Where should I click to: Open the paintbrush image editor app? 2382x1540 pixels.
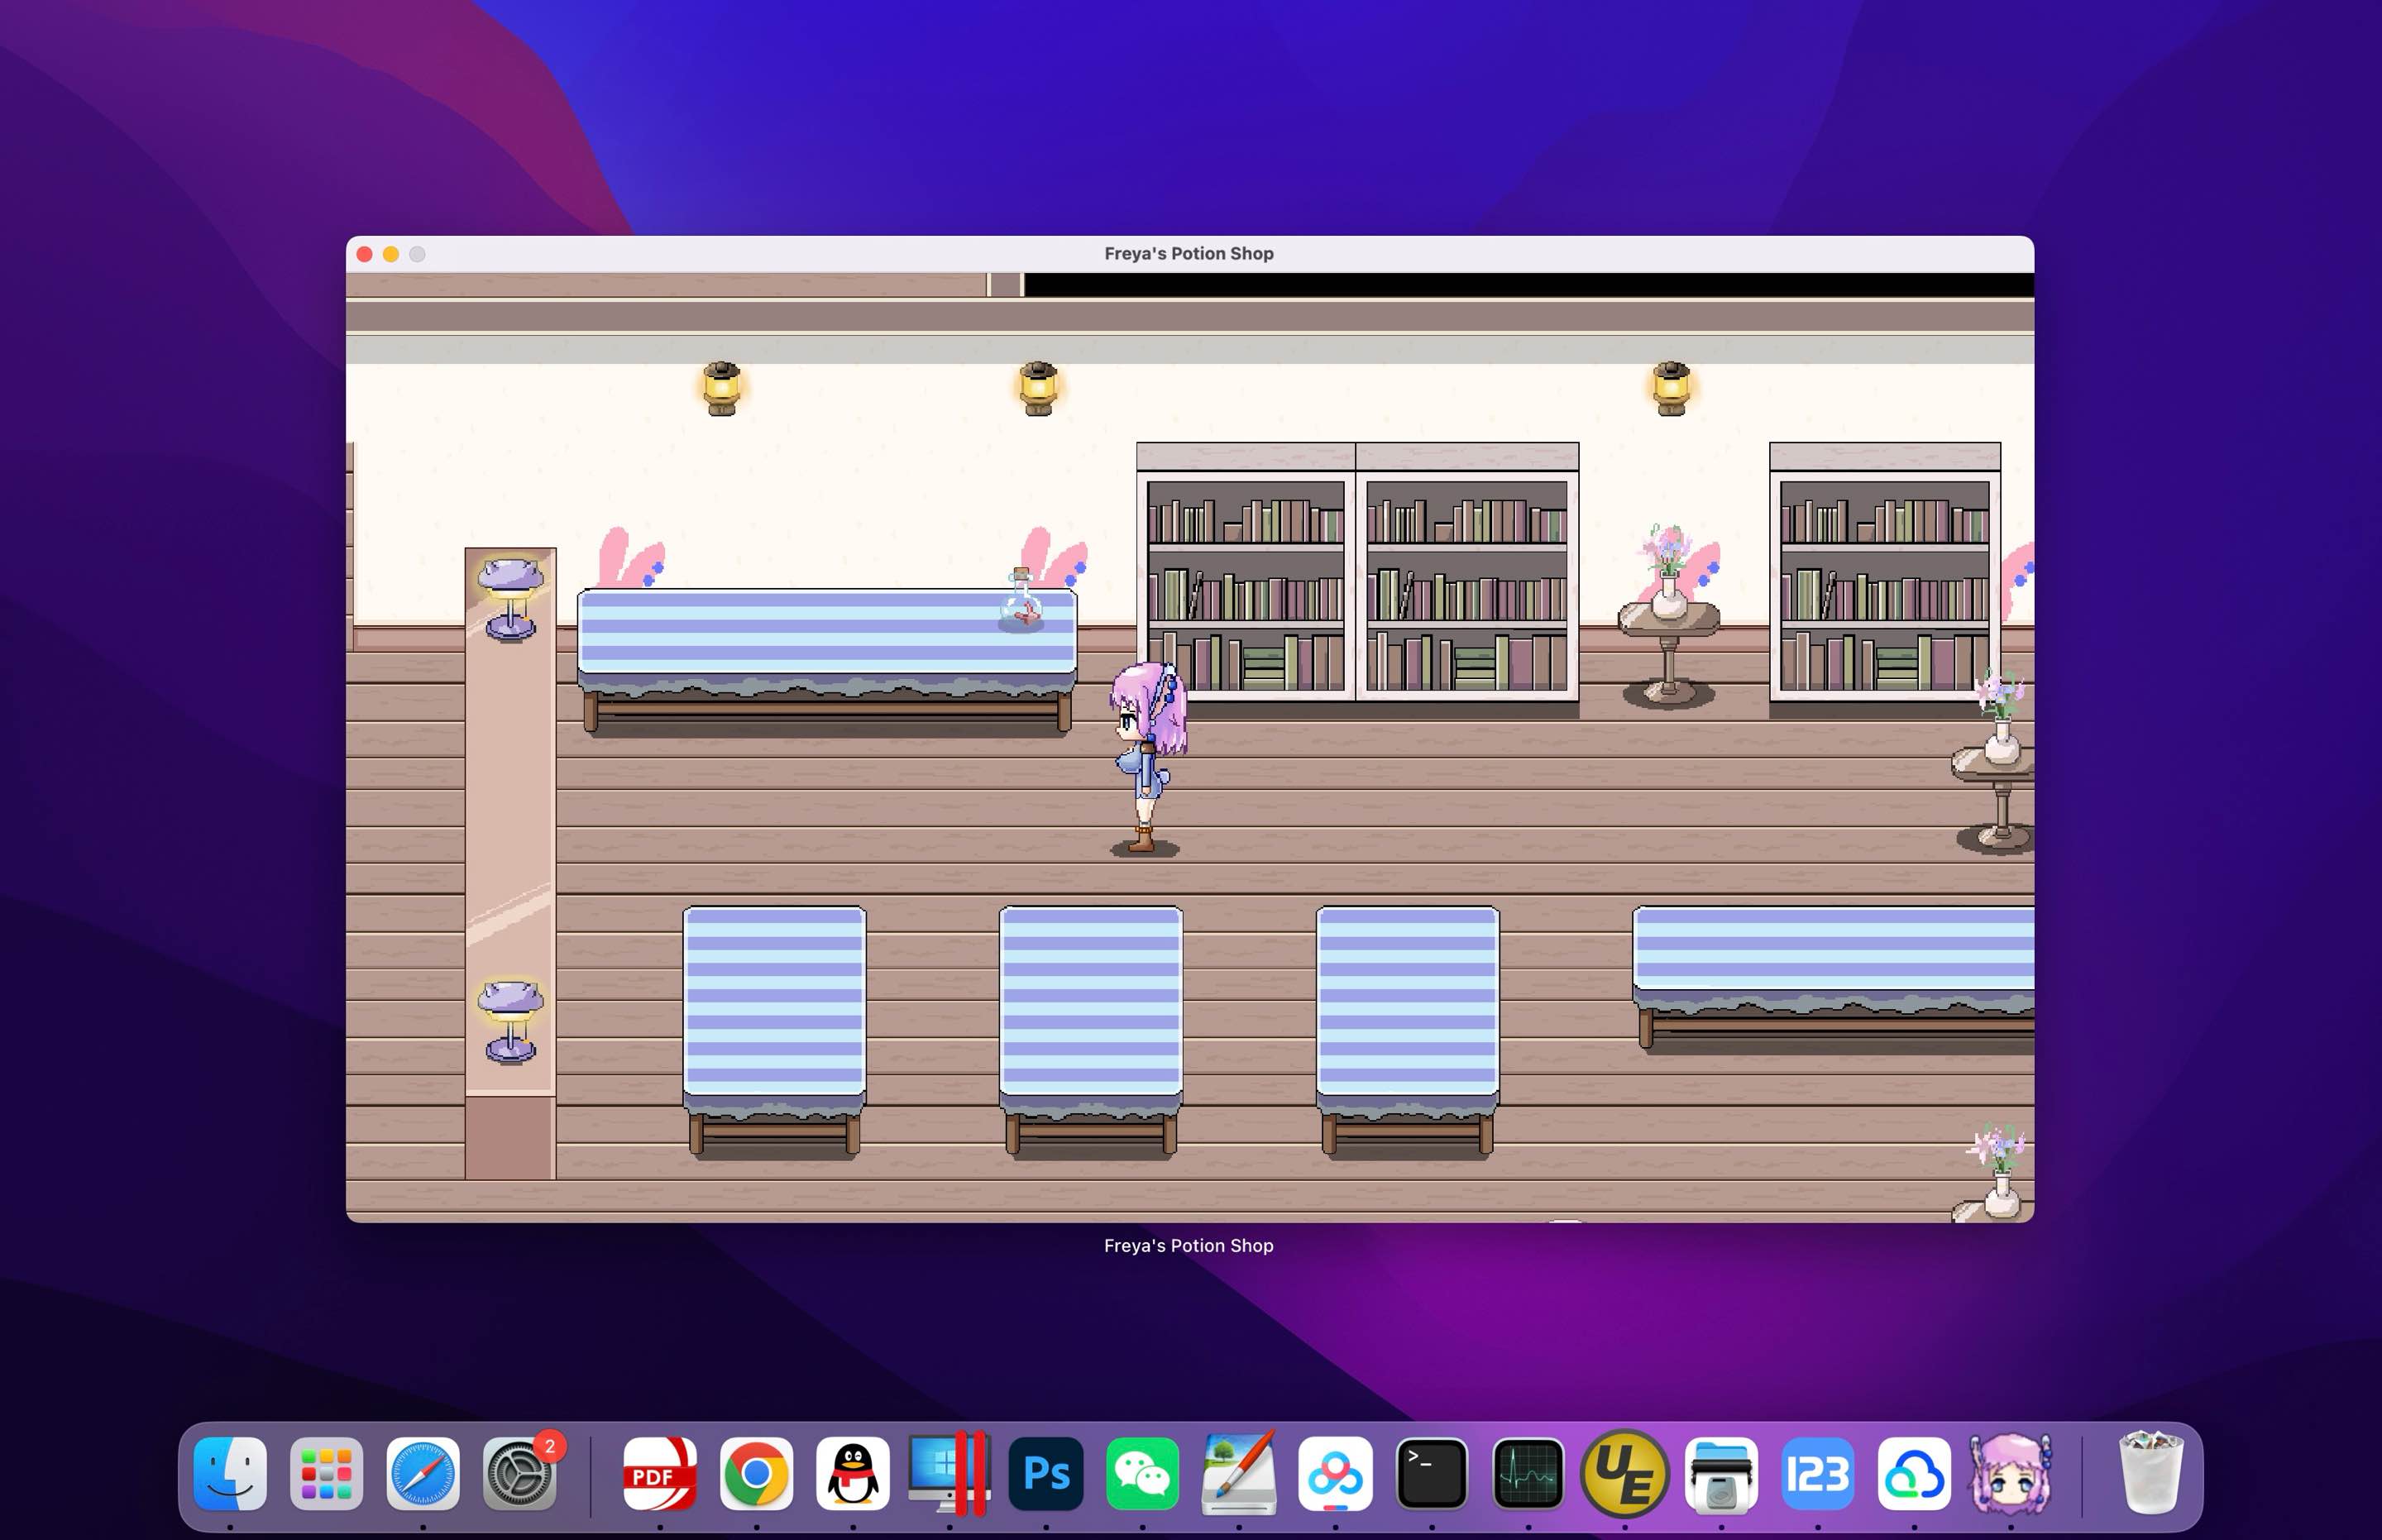point(1239,1473)
